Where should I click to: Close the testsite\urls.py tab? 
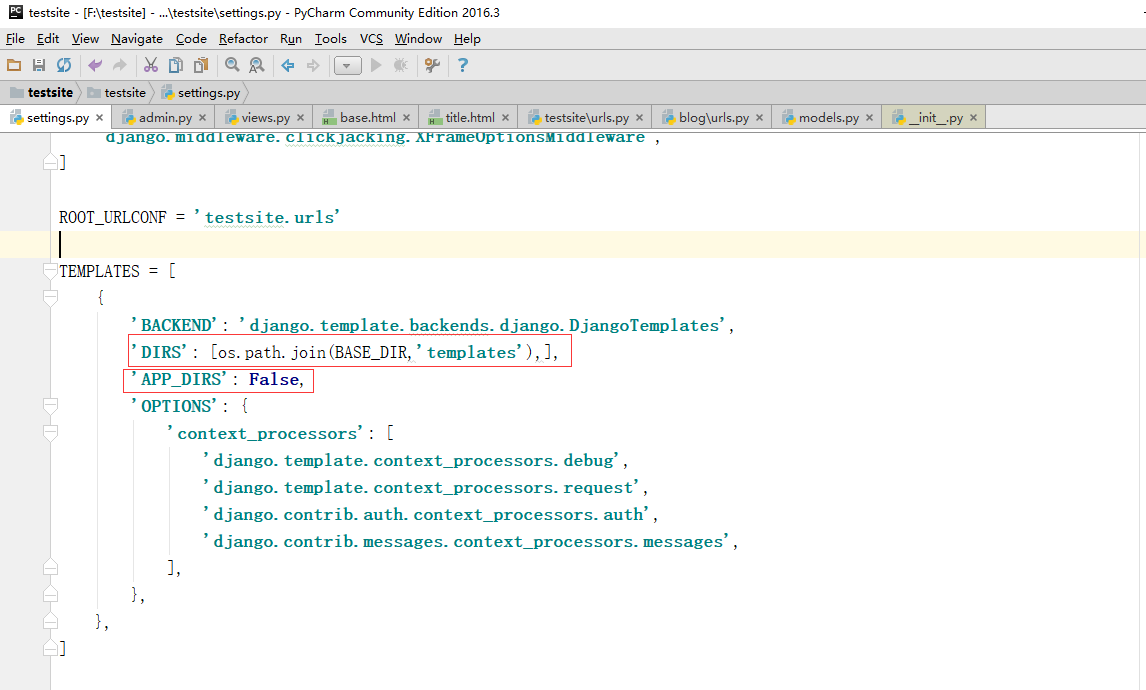tap(640, 117)
